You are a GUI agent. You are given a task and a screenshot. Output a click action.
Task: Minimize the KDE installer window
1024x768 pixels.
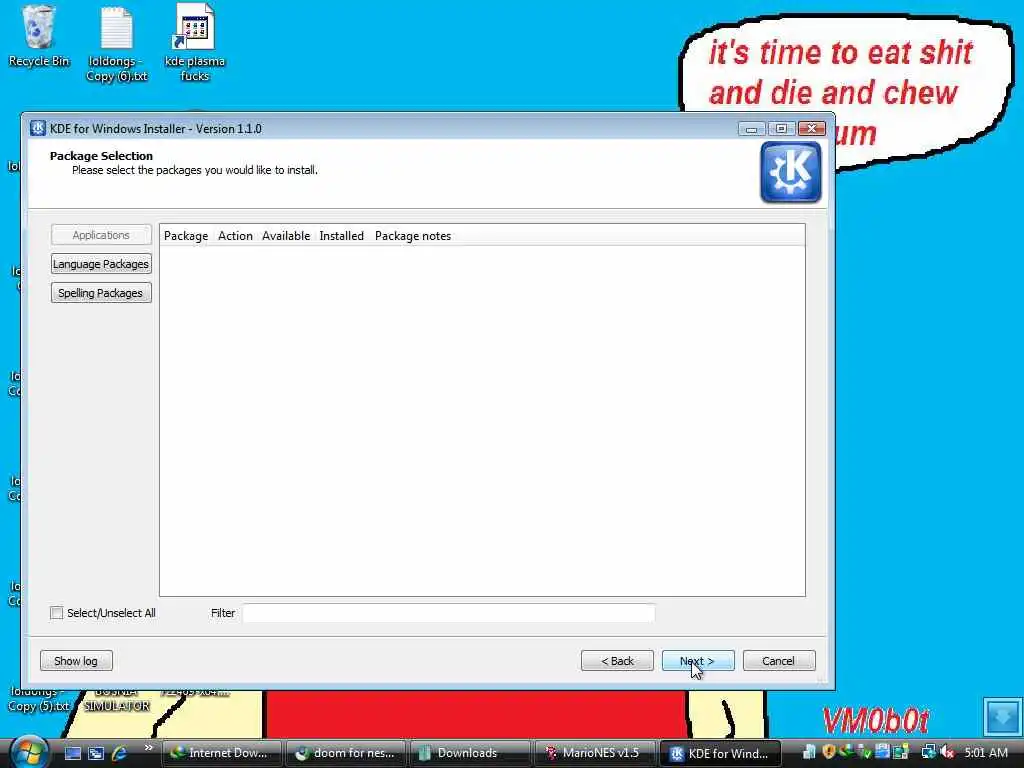[751, 129]
